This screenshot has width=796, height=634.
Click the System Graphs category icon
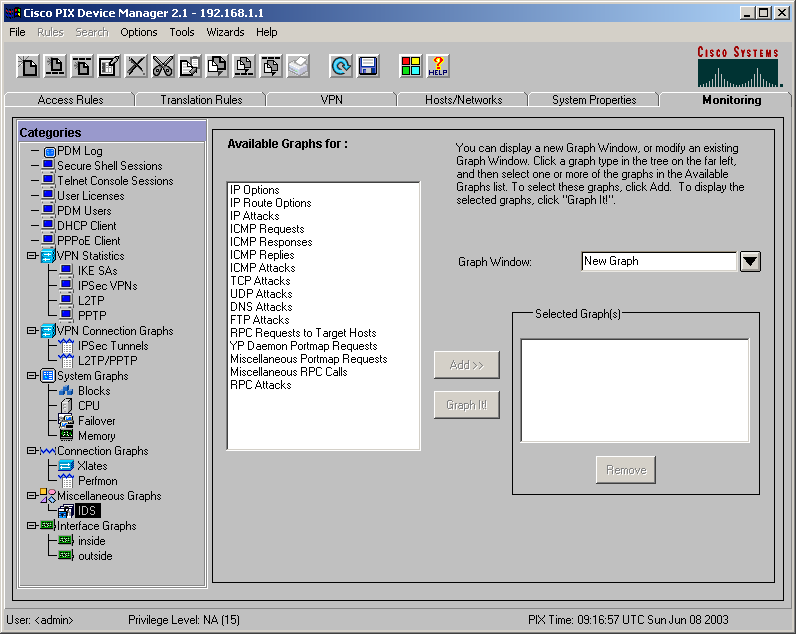[48, 376]
